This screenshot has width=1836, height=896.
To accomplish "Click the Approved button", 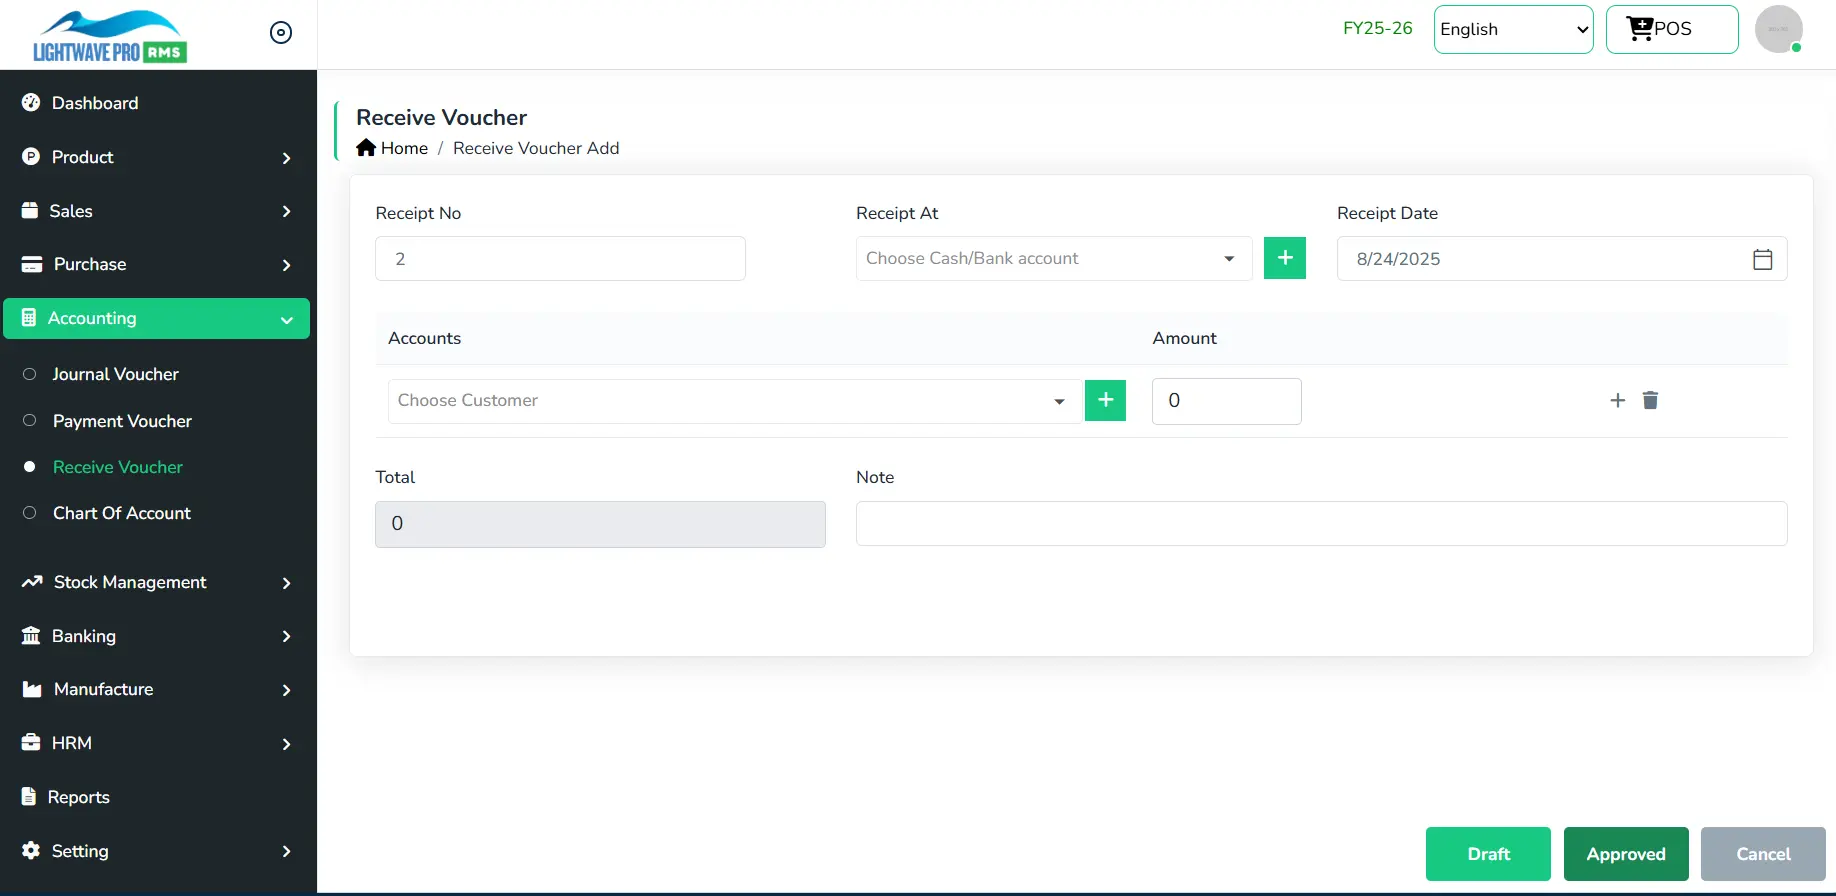I will pyautogui.click(x=1625, y=854).
